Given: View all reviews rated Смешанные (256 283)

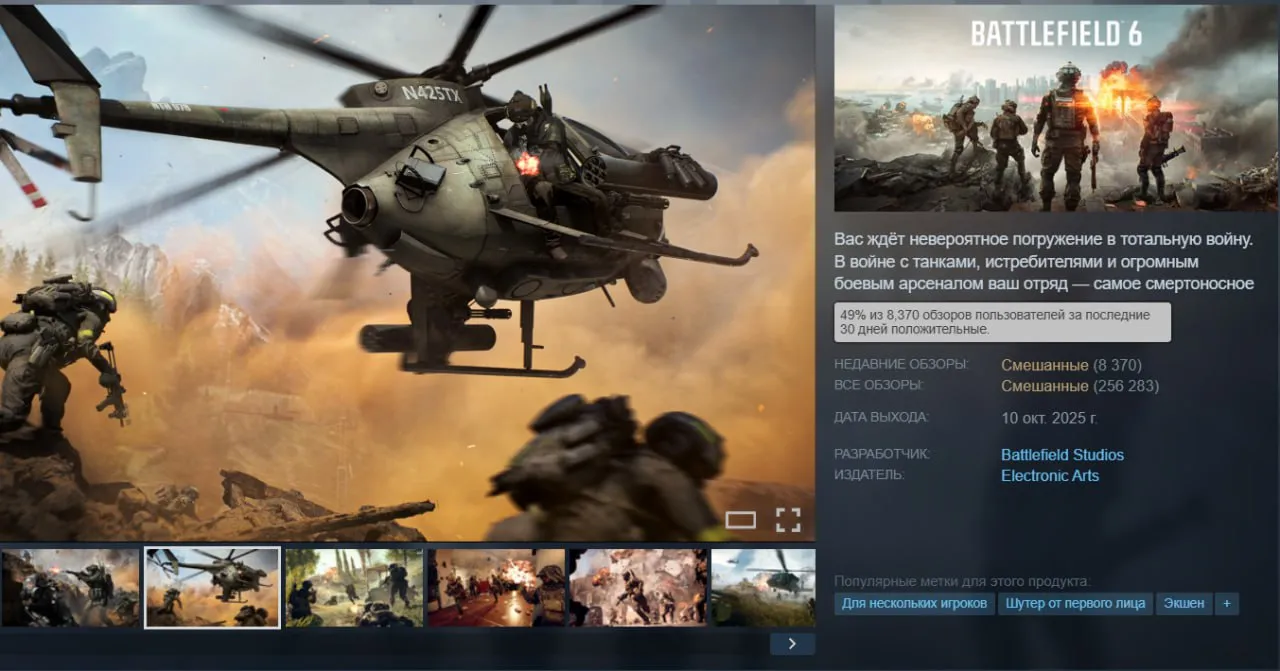Looking at the screenshot, I should (x=1080, y=385).
